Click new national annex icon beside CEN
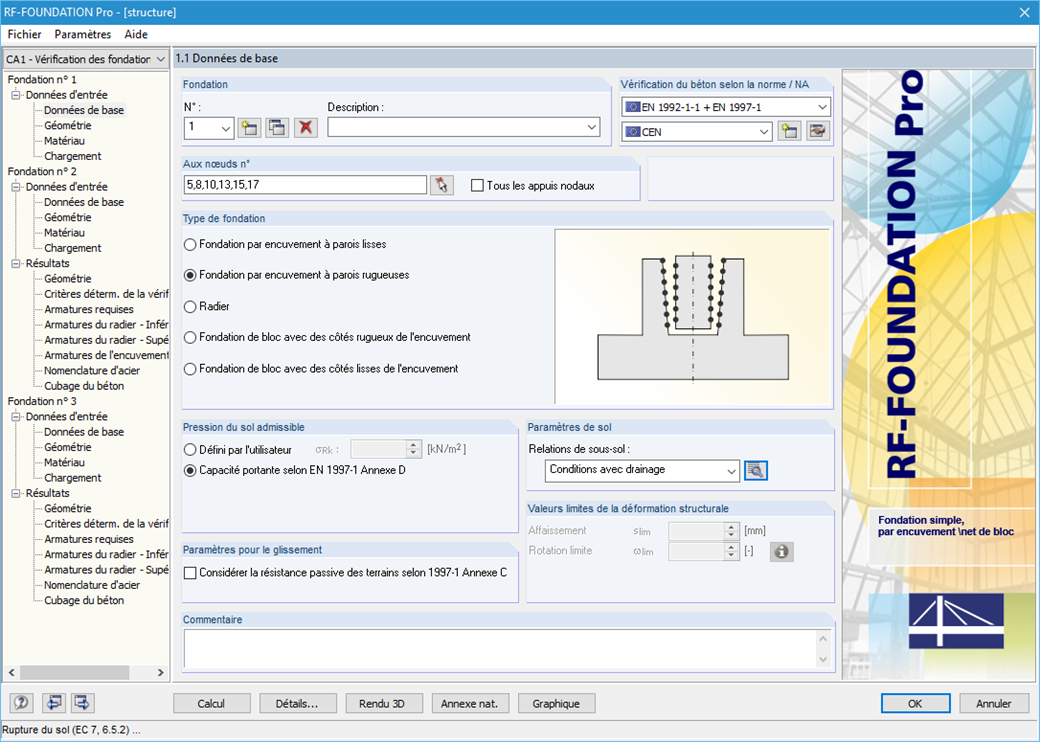The height and width of the screenshot is (742, 1040). point(789,131)
